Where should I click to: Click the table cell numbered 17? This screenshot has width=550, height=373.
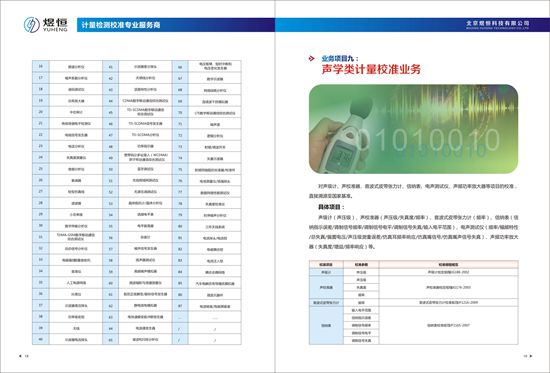pos(41,78)
